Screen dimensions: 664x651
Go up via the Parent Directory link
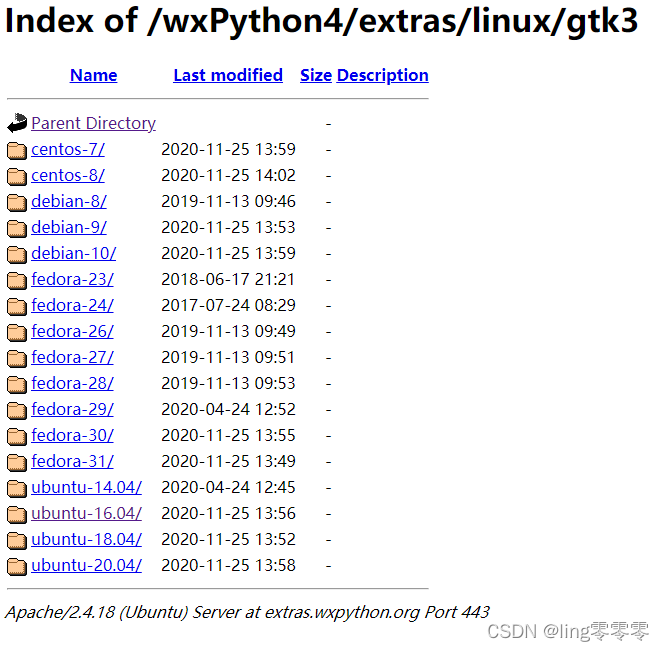pos(94,123)
